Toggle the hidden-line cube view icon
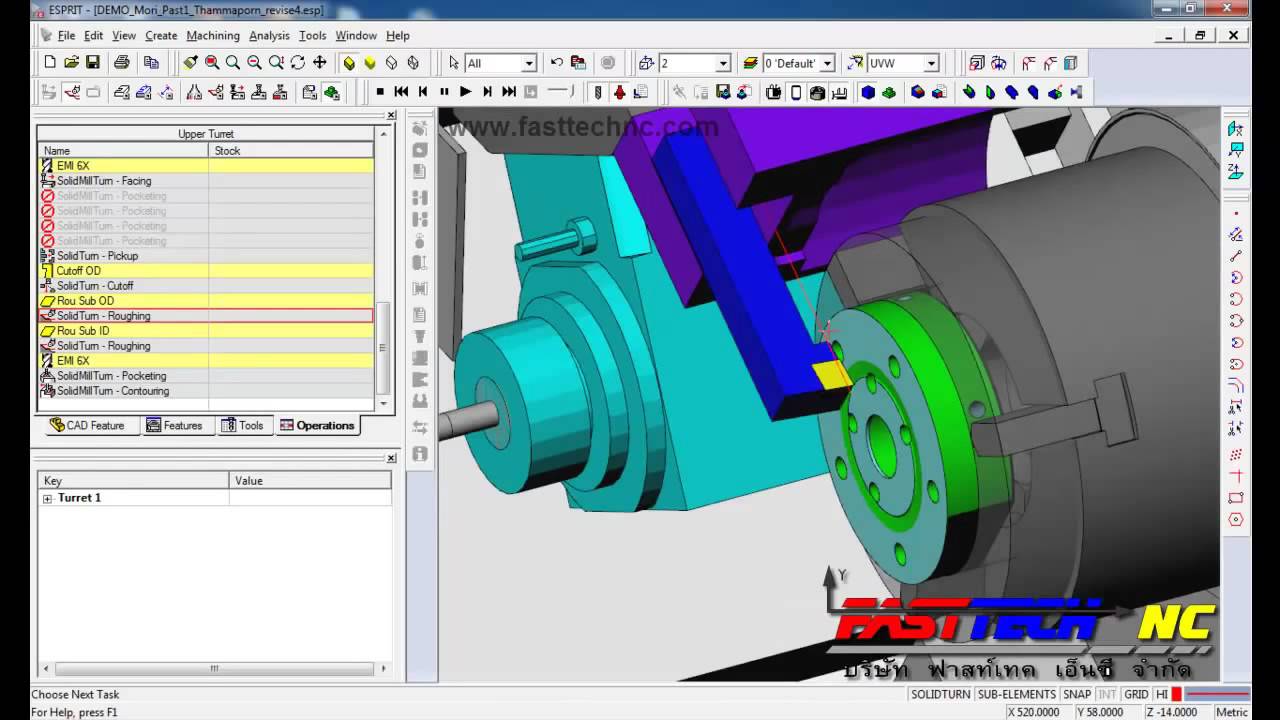Image resolution: width=1280 pixels, height=720 pixels. point(412,62)
